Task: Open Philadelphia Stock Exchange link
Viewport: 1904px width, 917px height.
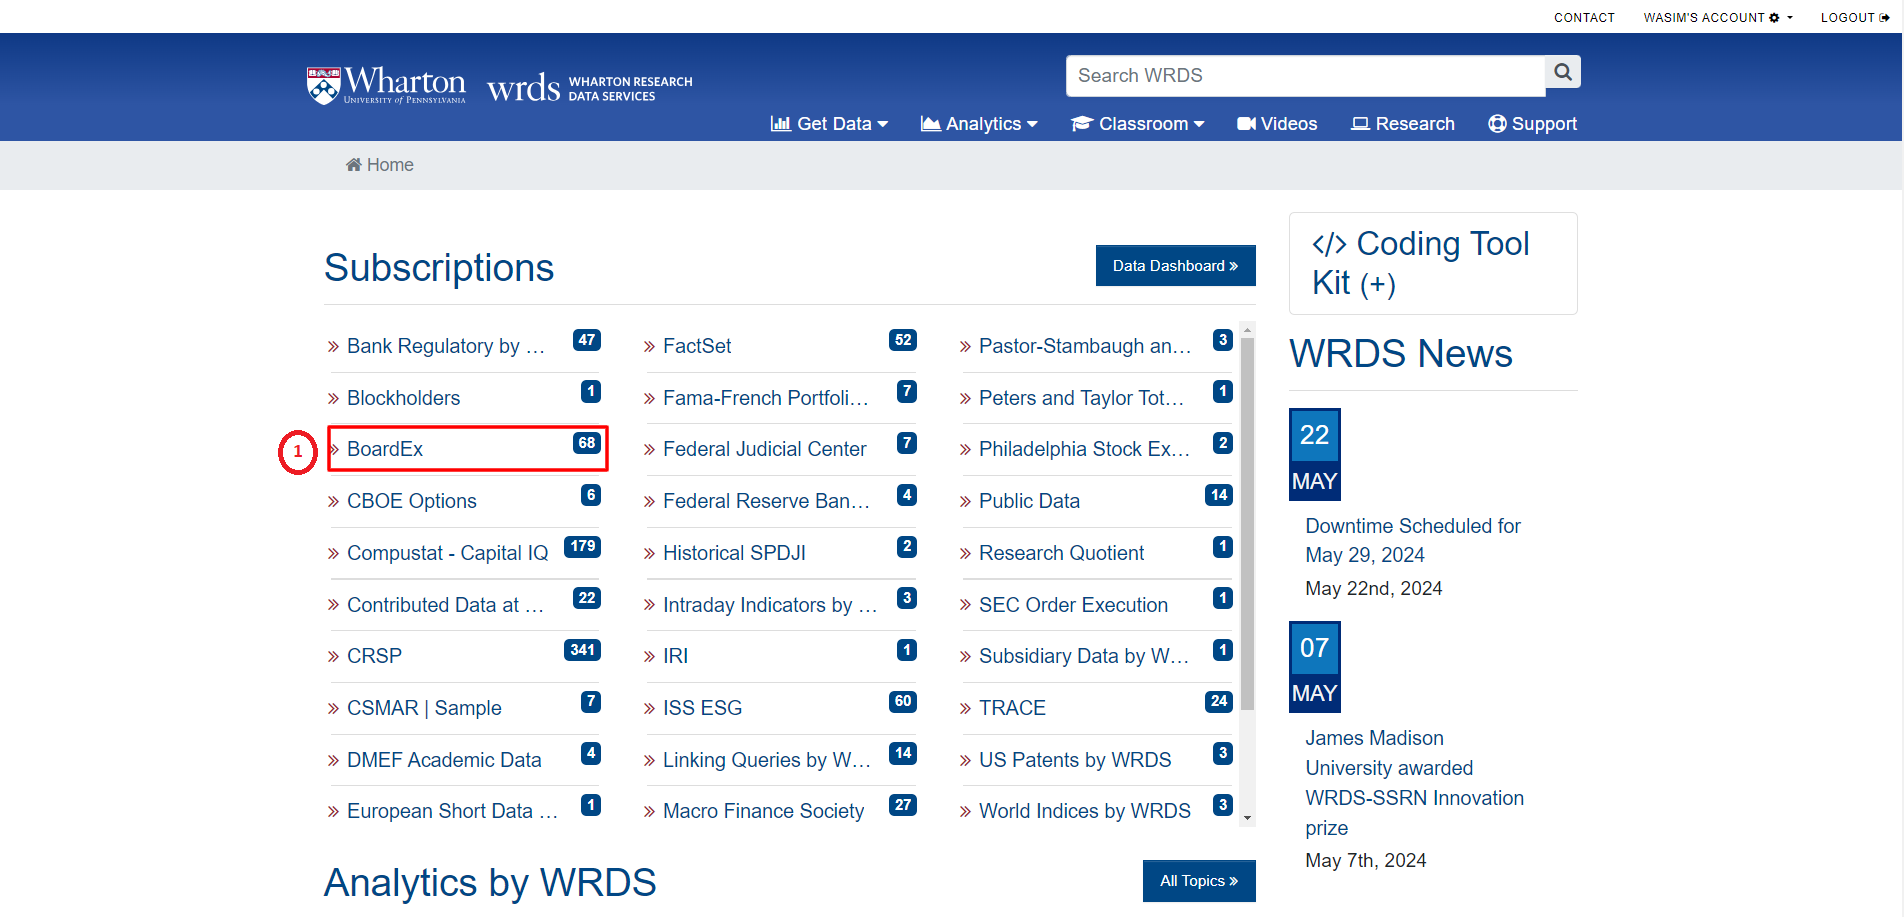Action: pos(1084,449)
